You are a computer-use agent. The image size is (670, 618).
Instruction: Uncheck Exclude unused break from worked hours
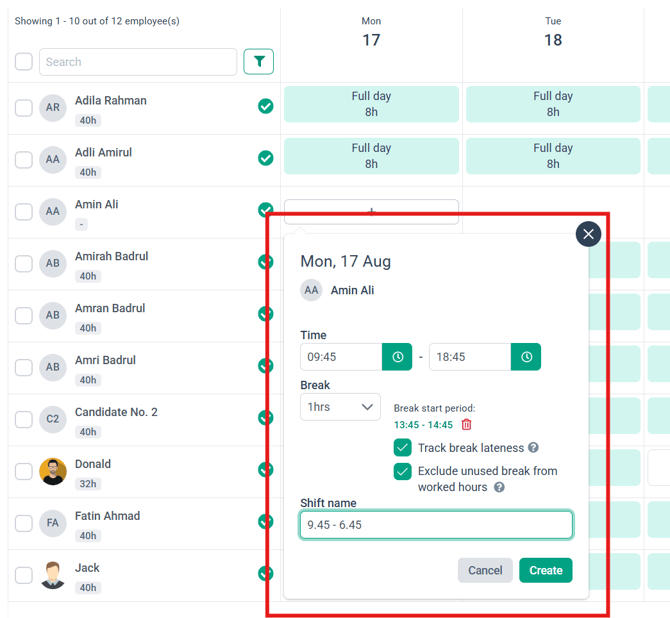click(403, 471)
